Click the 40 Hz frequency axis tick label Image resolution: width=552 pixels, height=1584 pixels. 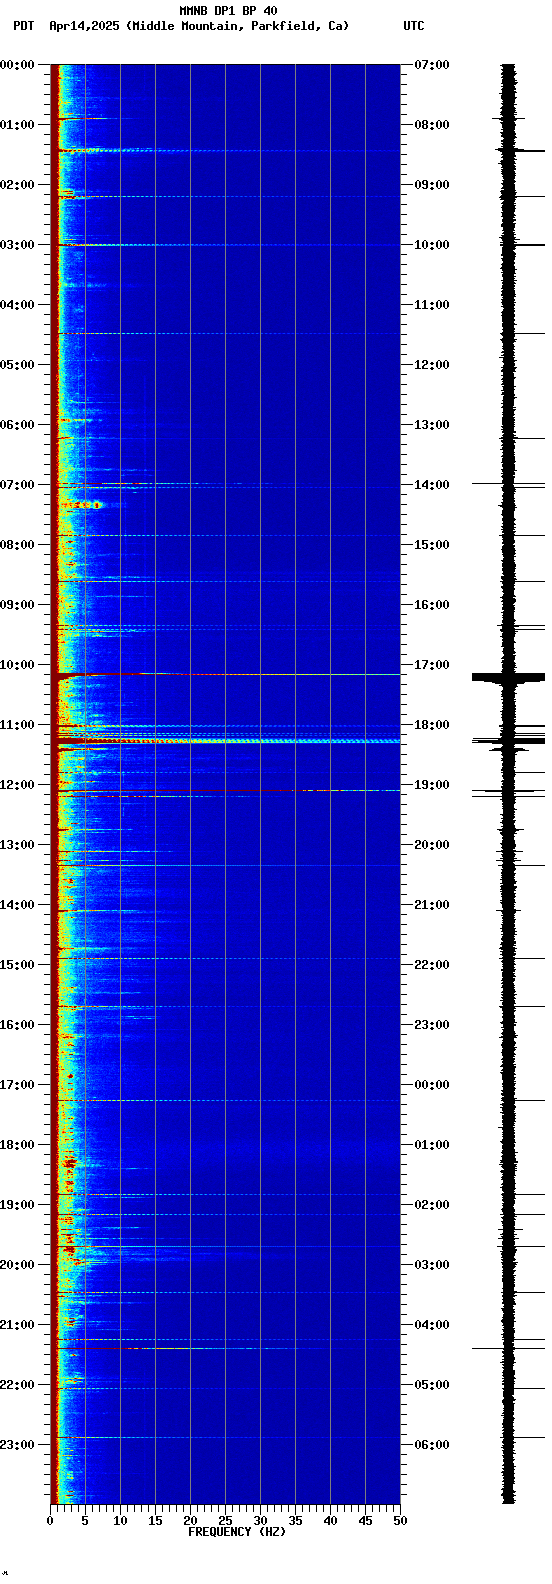[330, 1521]
